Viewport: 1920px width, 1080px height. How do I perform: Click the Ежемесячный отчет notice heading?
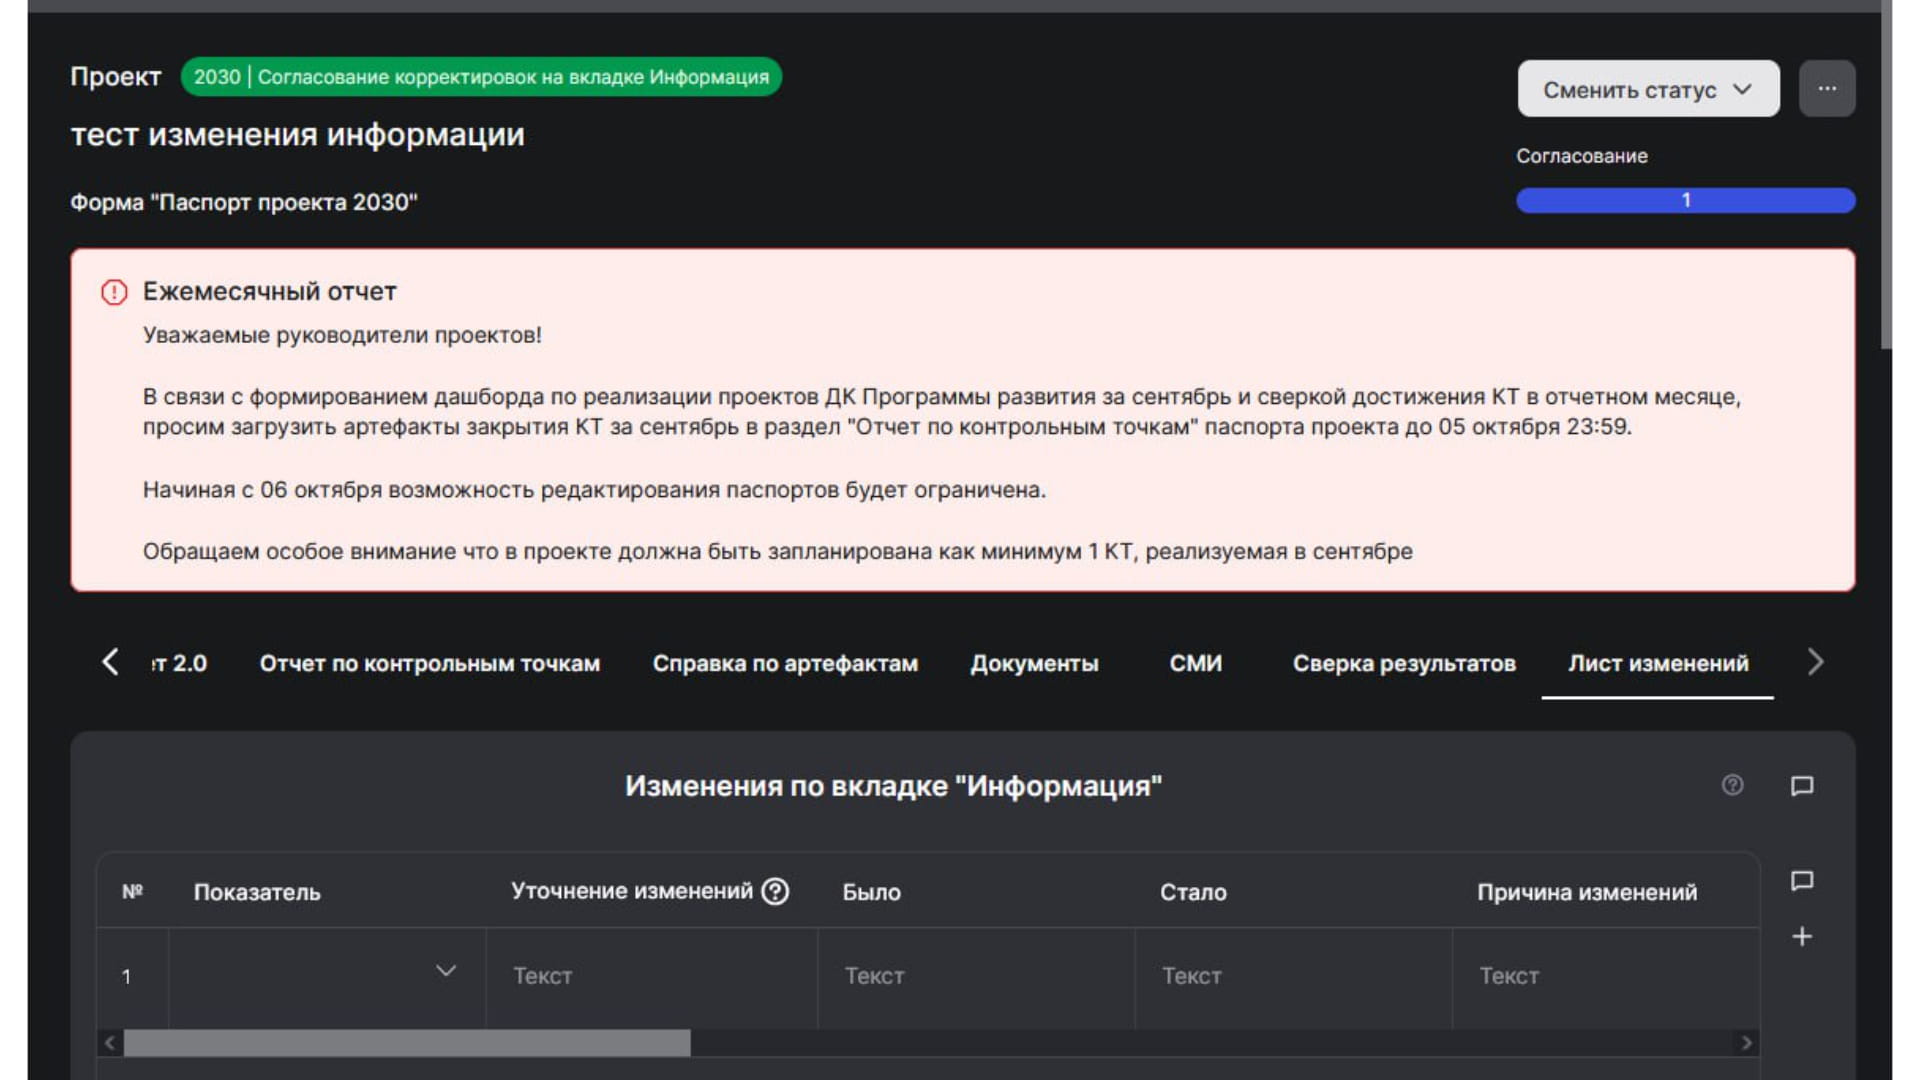(x=270, y=292)
